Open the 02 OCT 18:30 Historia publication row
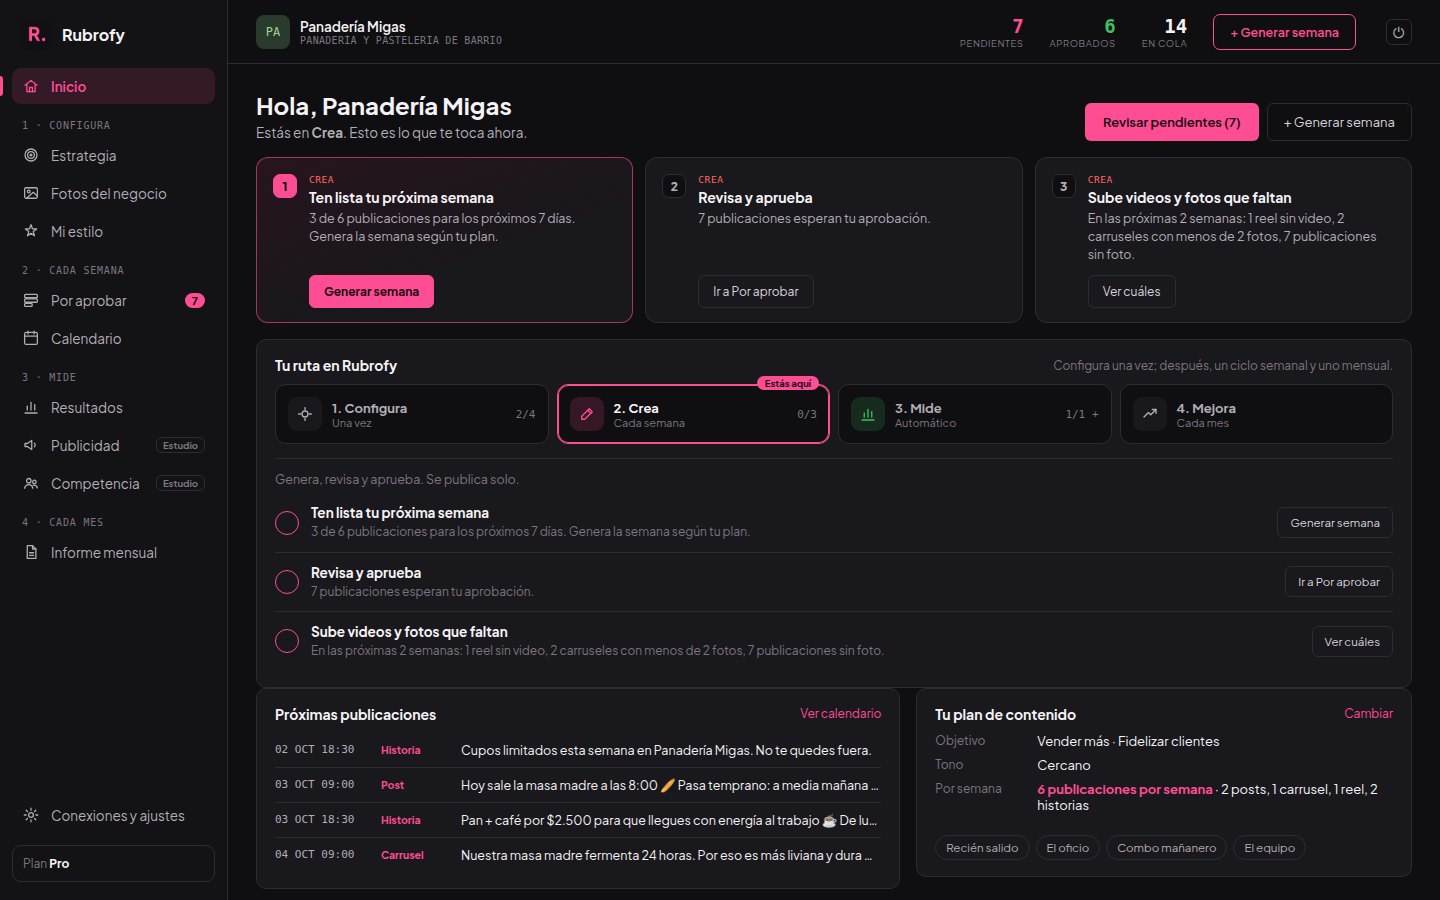Screen dimensions: 1440x900 tap(578, 750)
